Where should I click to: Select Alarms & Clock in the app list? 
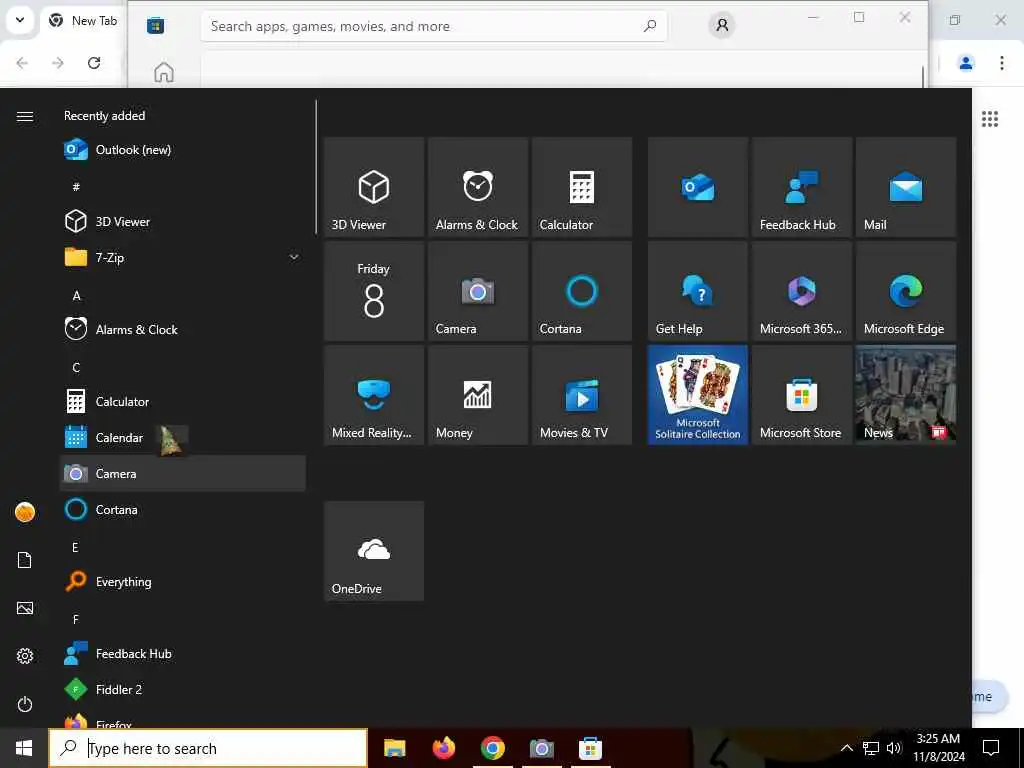(183, 329)
